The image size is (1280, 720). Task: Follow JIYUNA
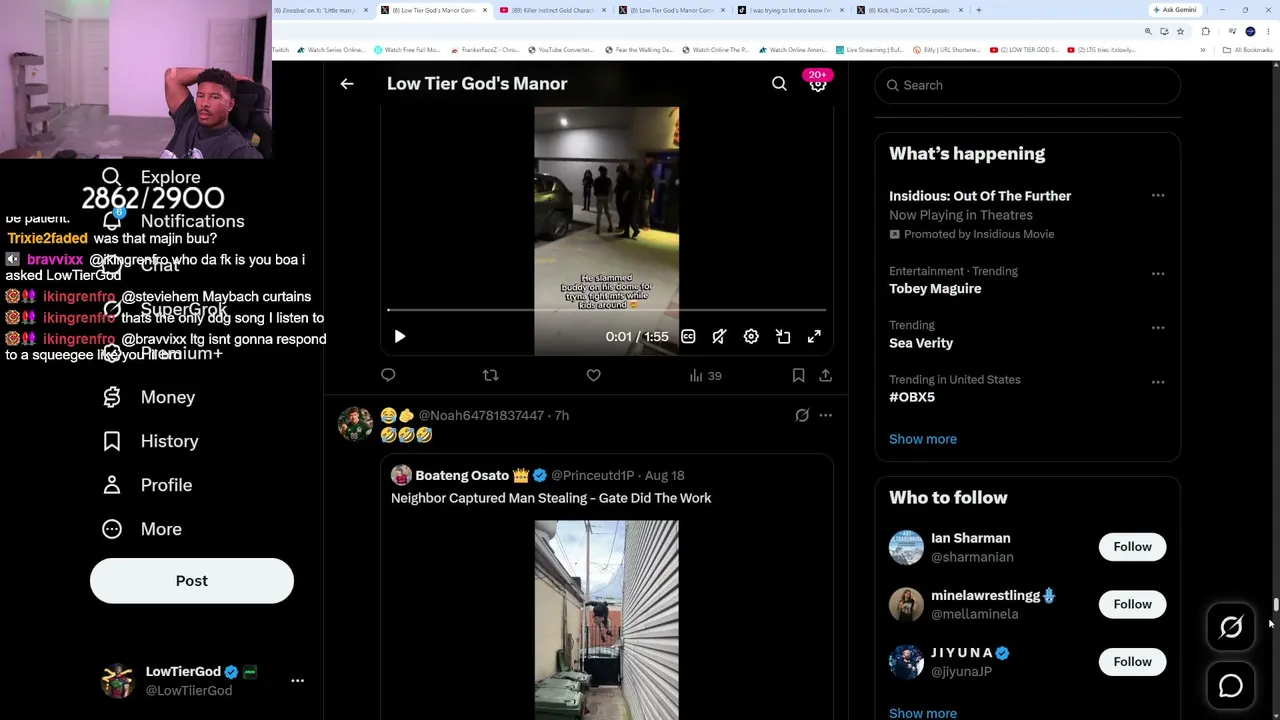pos(1132,662)
